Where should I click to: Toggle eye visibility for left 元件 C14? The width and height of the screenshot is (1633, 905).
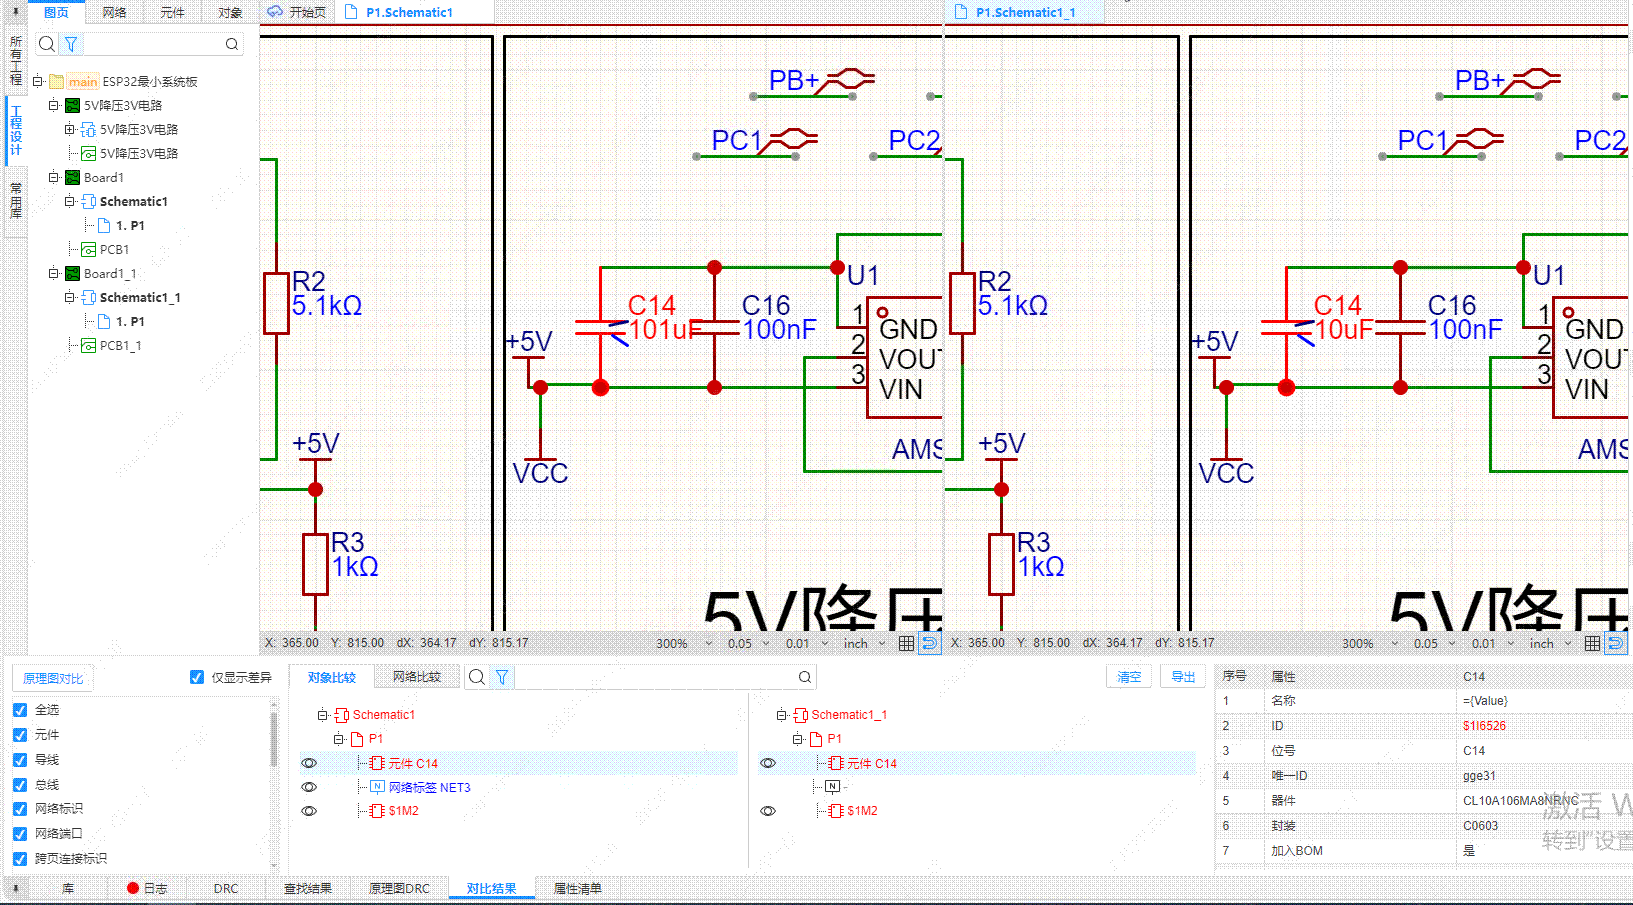click(x=309, y=763)
